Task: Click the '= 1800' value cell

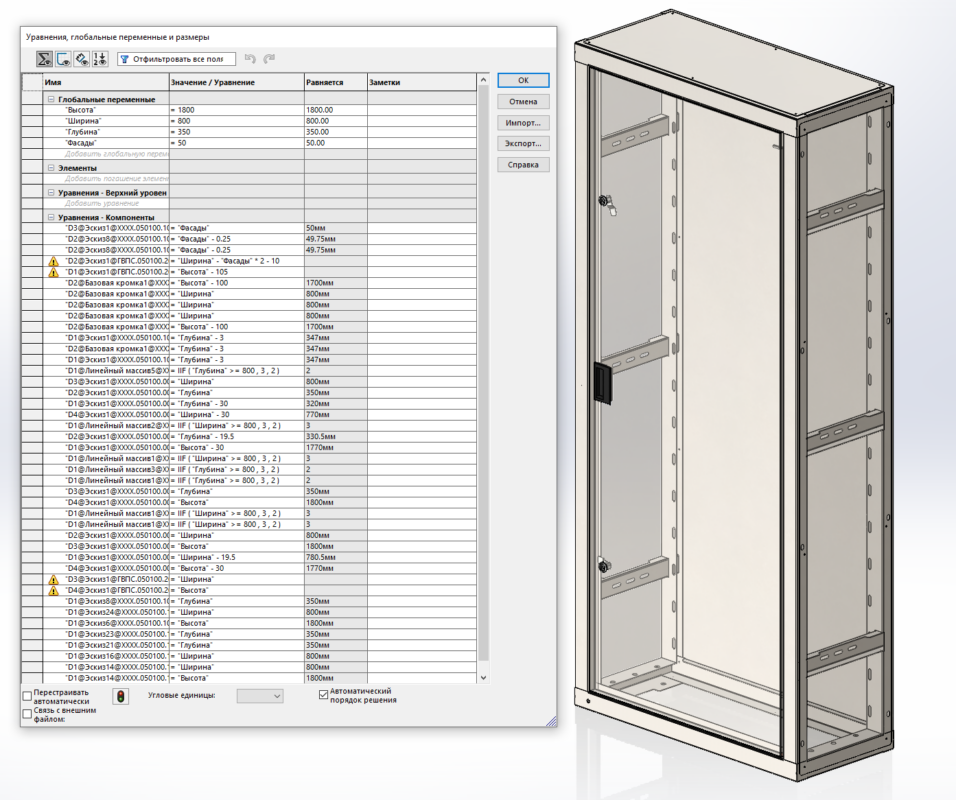Action: click(x=237, y=110)
